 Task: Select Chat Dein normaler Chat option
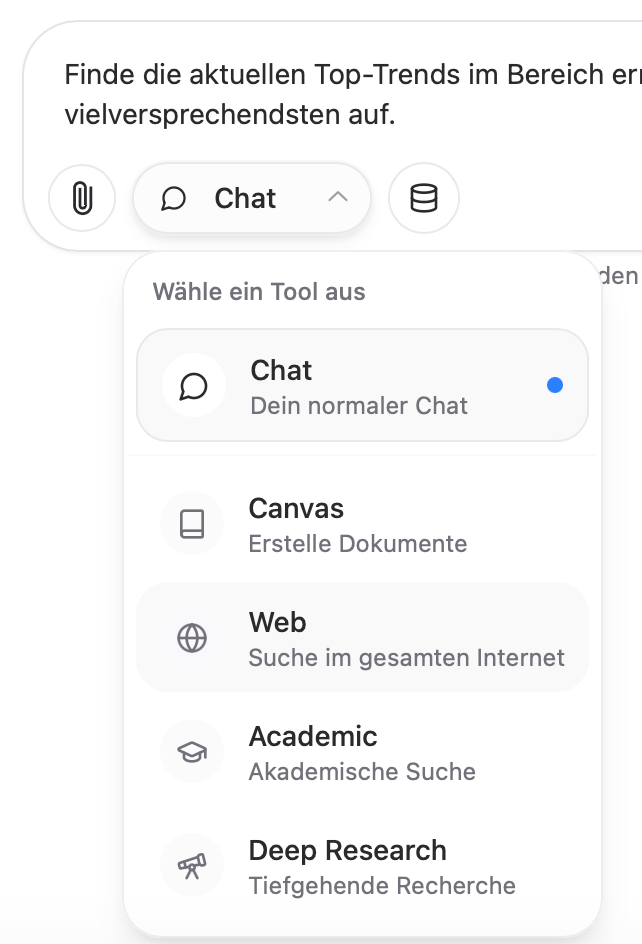pos(362,385)
